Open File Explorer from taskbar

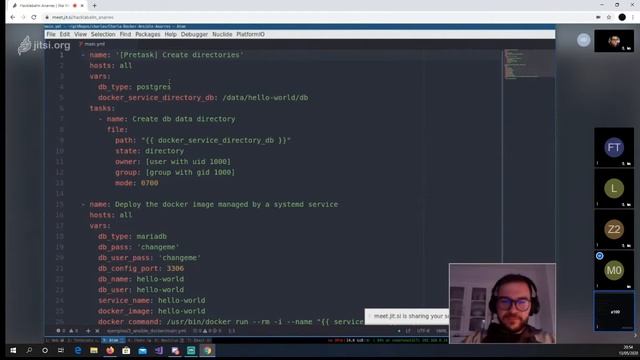pos(94,350)
